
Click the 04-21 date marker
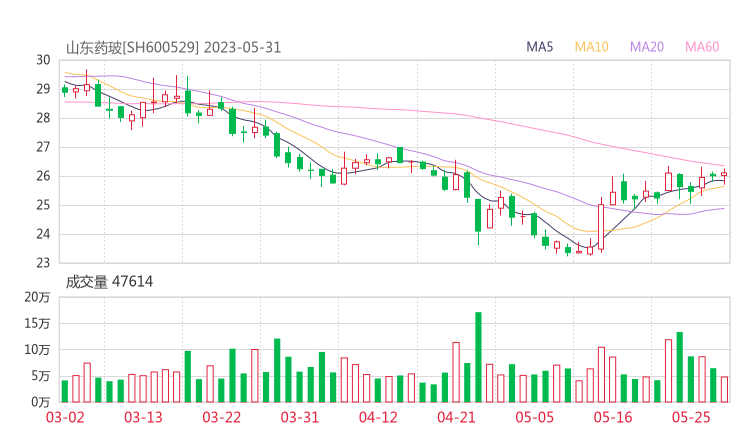(456, 417)
